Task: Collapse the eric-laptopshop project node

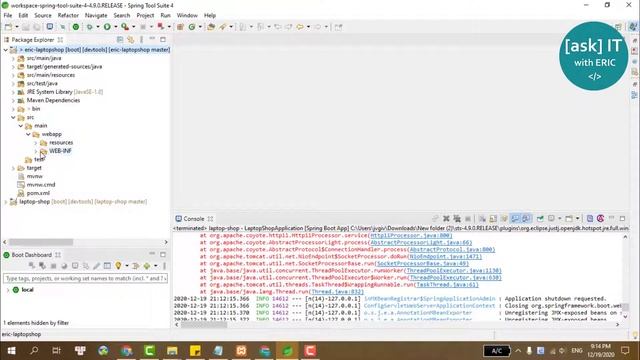Action: point(6,50)
